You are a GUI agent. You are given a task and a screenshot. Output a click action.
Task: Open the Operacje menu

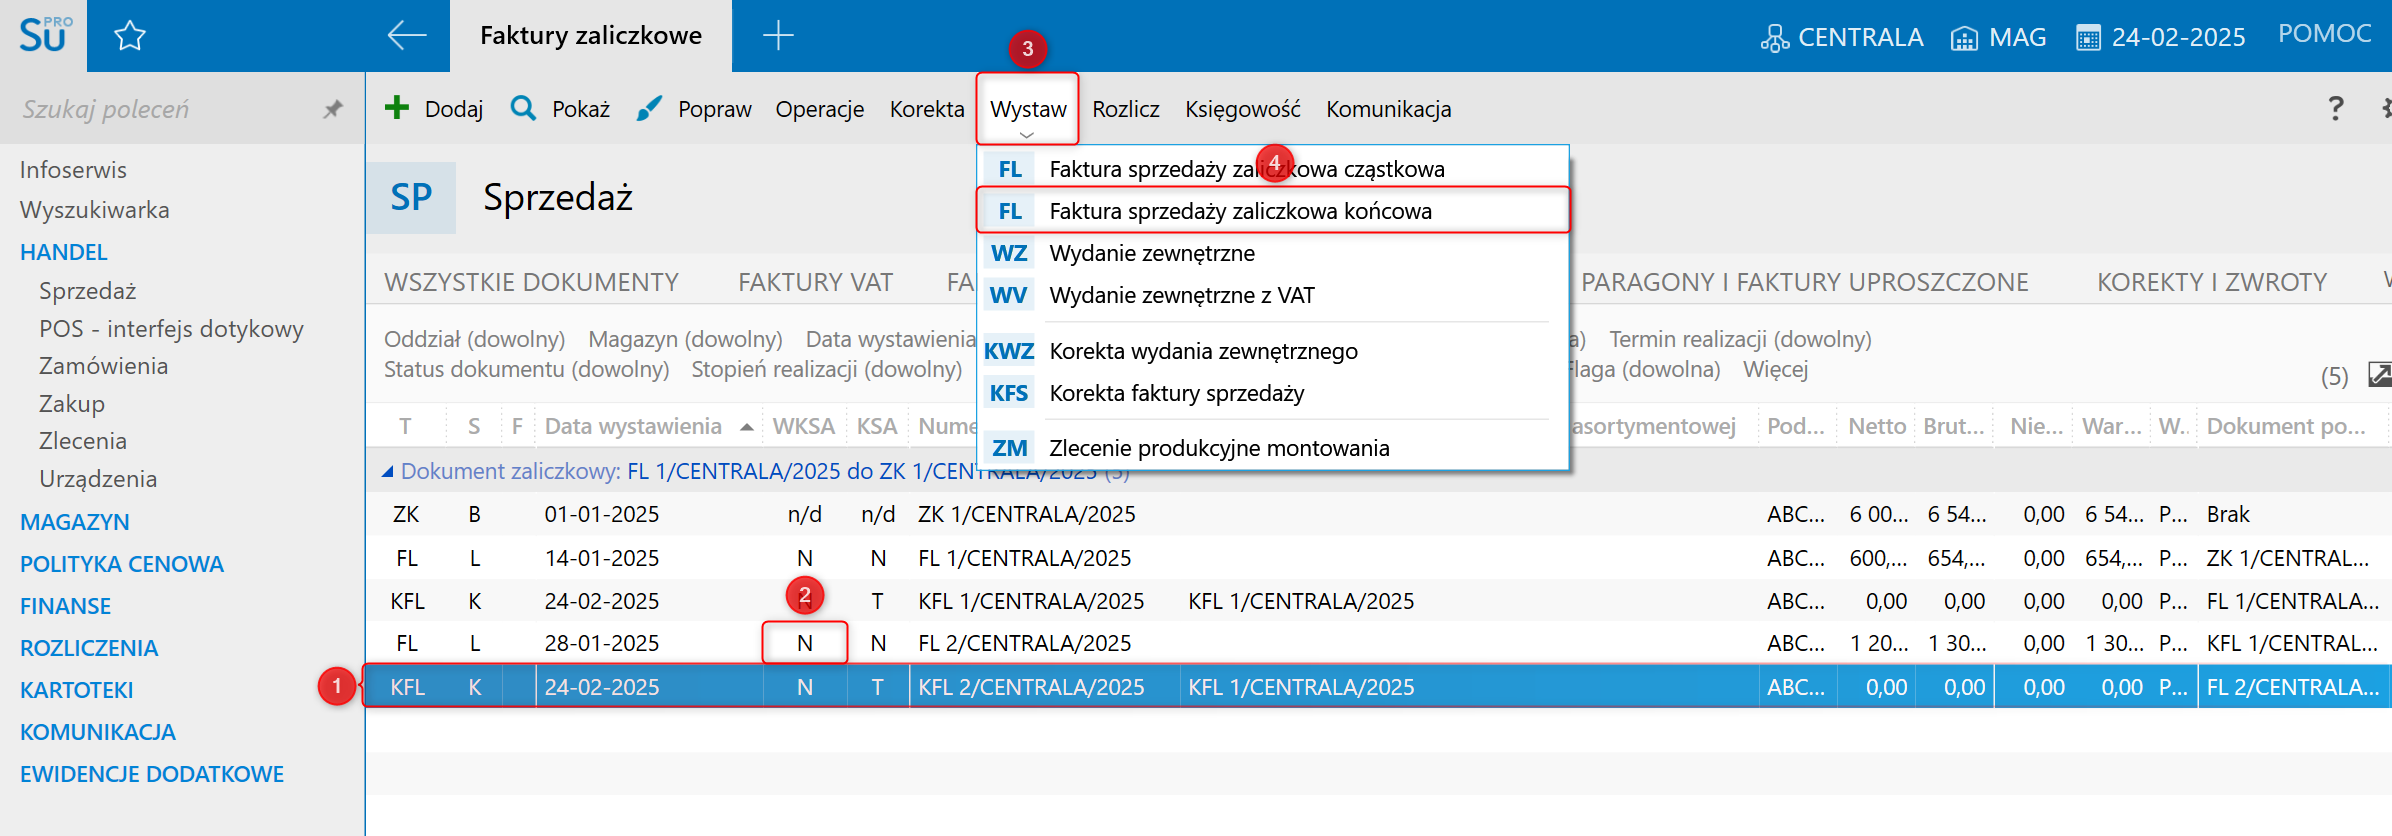820,109
